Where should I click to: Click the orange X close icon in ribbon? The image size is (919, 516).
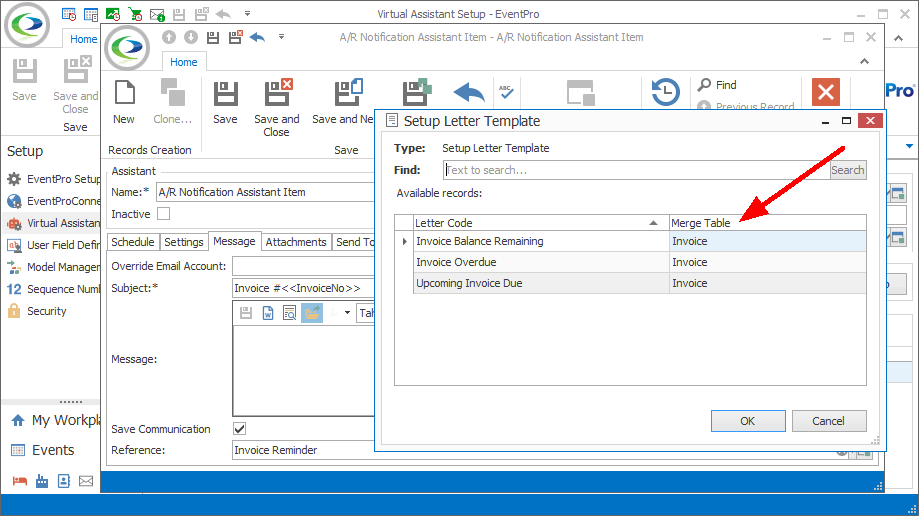pos(826,92)
